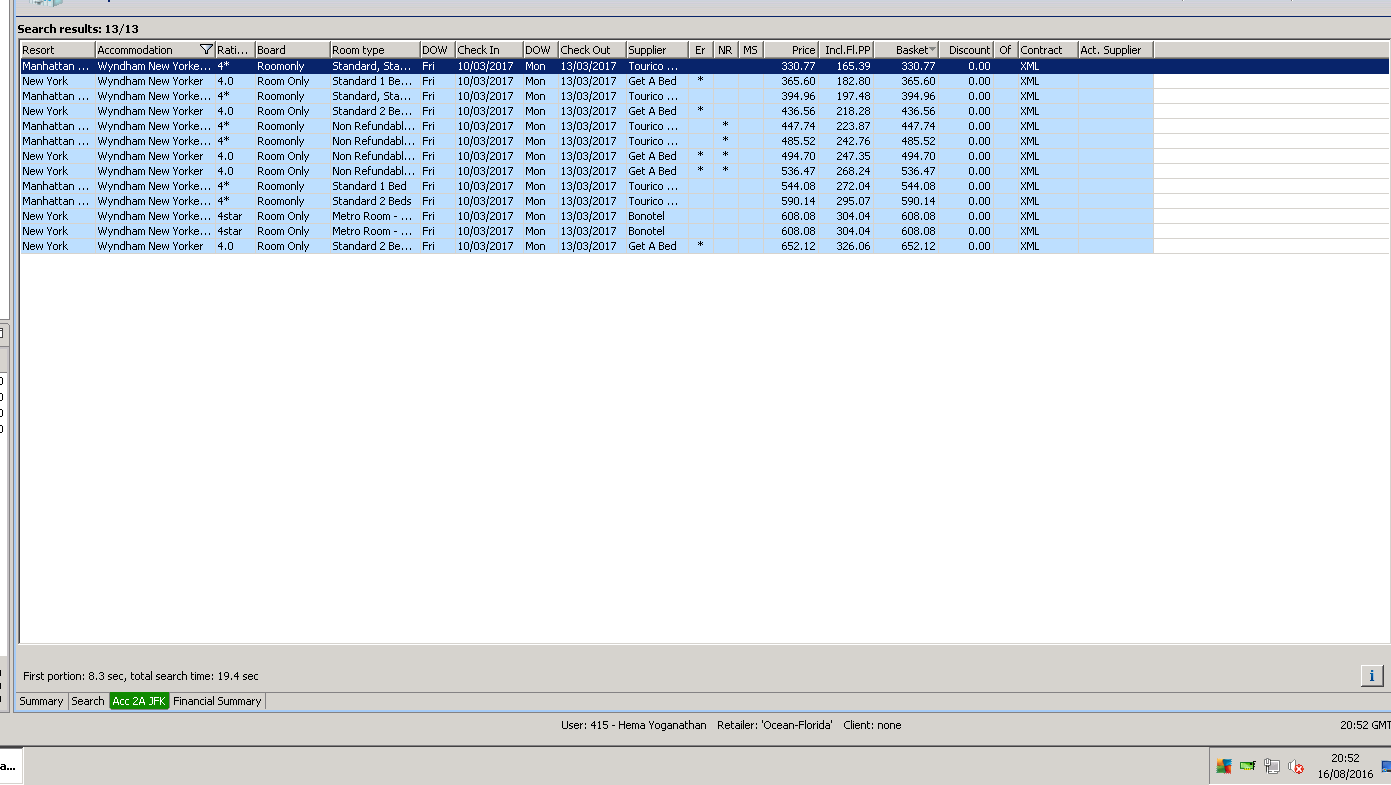
Task: Select the Incl.Fl.PP value 165.39
Action: 853,66
